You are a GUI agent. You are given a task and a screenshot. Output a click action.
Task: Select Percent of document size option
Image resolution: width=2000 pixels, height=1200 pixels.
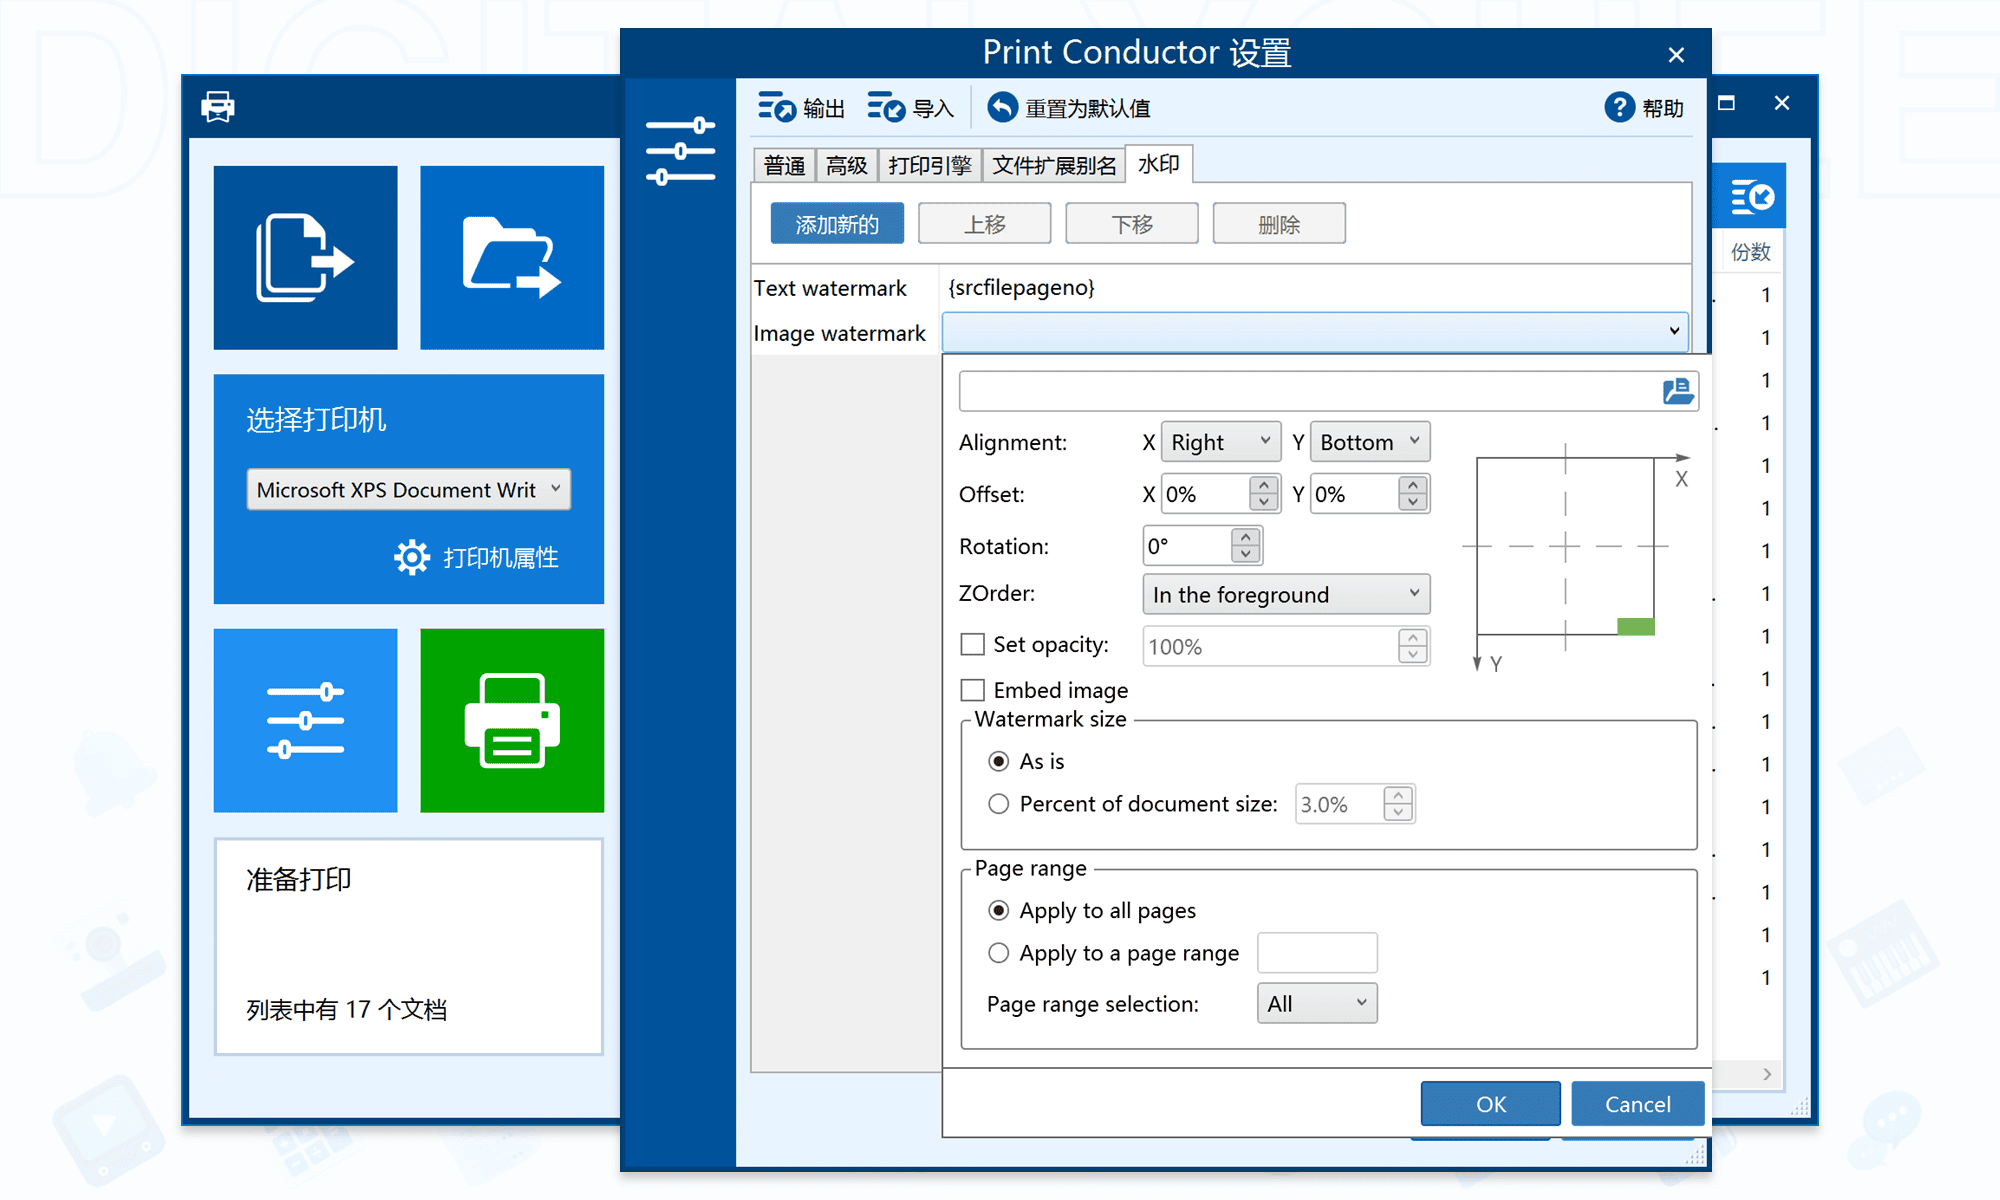point(998,804)
